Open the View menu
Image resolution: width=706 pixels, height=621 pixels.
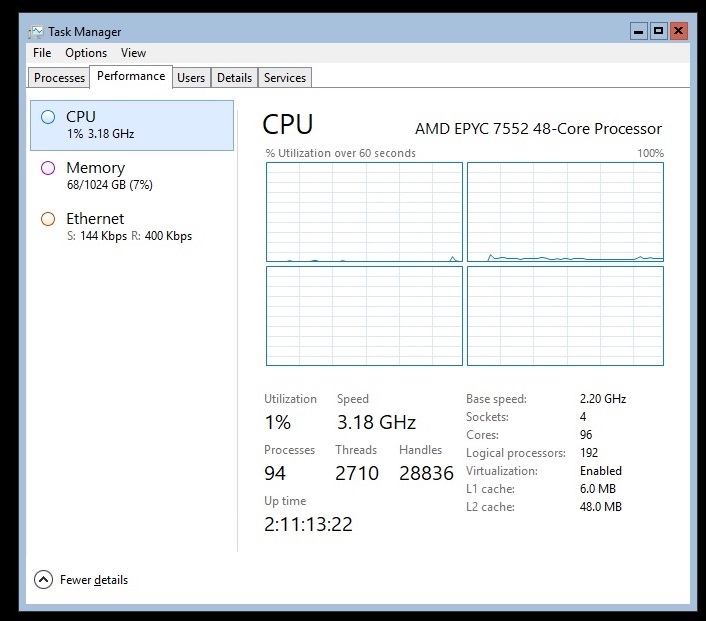pyautogui.click(x=133, y=53)
